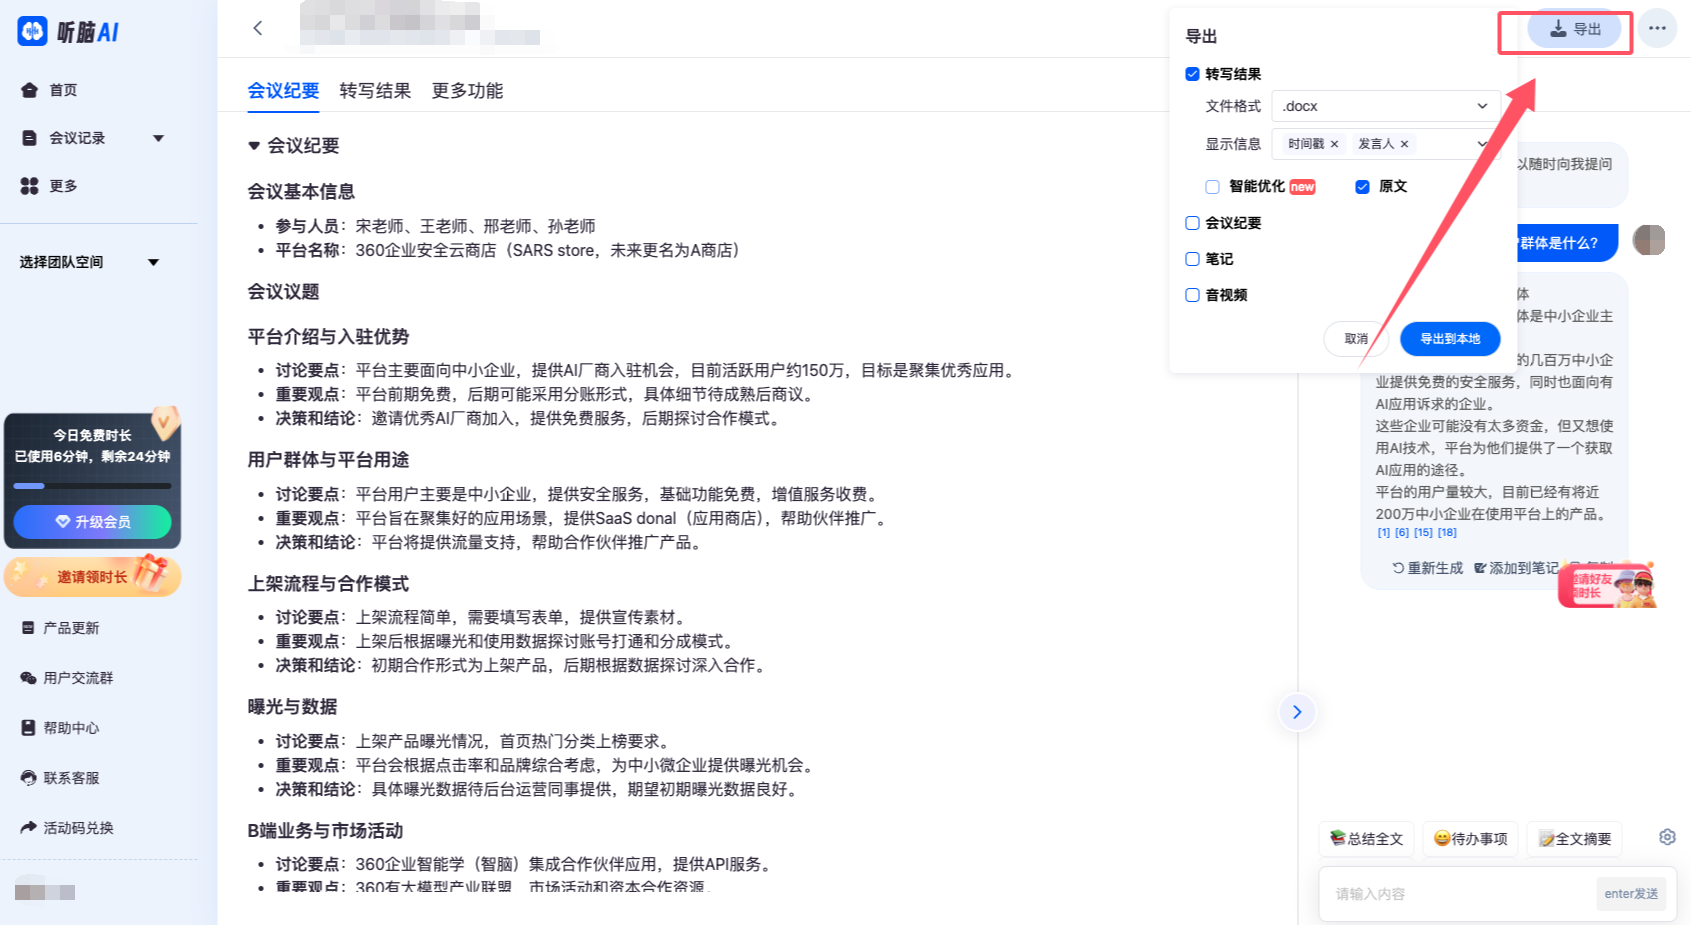The height and width of the screenshot is (925, 1691).
Task: Click the home icon in sidebar
Action: click(x=30, y=90)
